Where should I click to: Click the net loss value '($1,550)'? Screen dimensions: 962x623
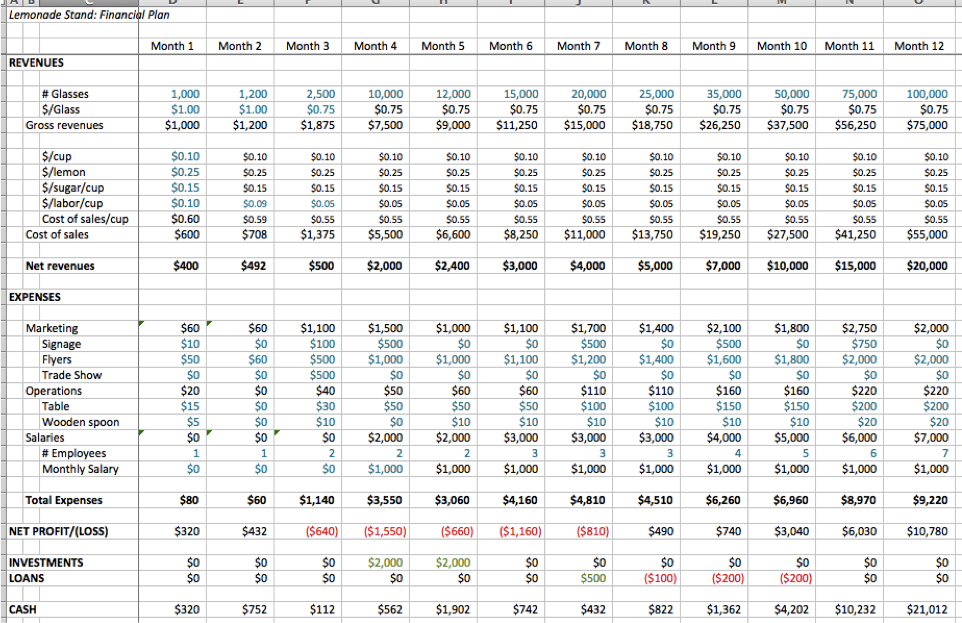point(385,532)
